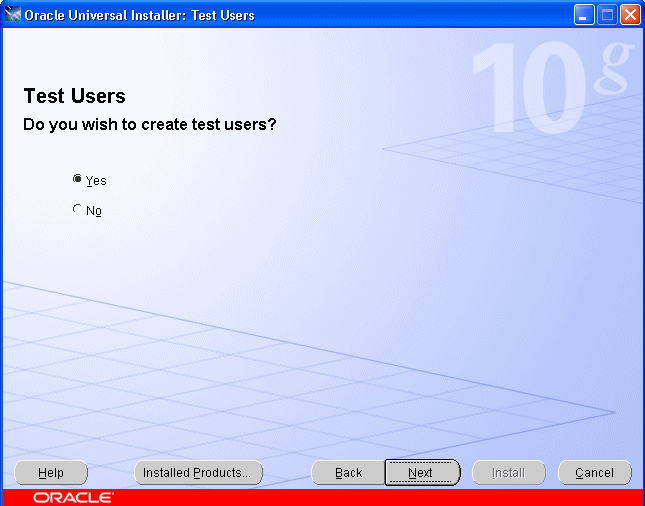Click the 'Oracle Universal Installer: Test Users' title
The image size is (645, 506).
tap(139, 15)
